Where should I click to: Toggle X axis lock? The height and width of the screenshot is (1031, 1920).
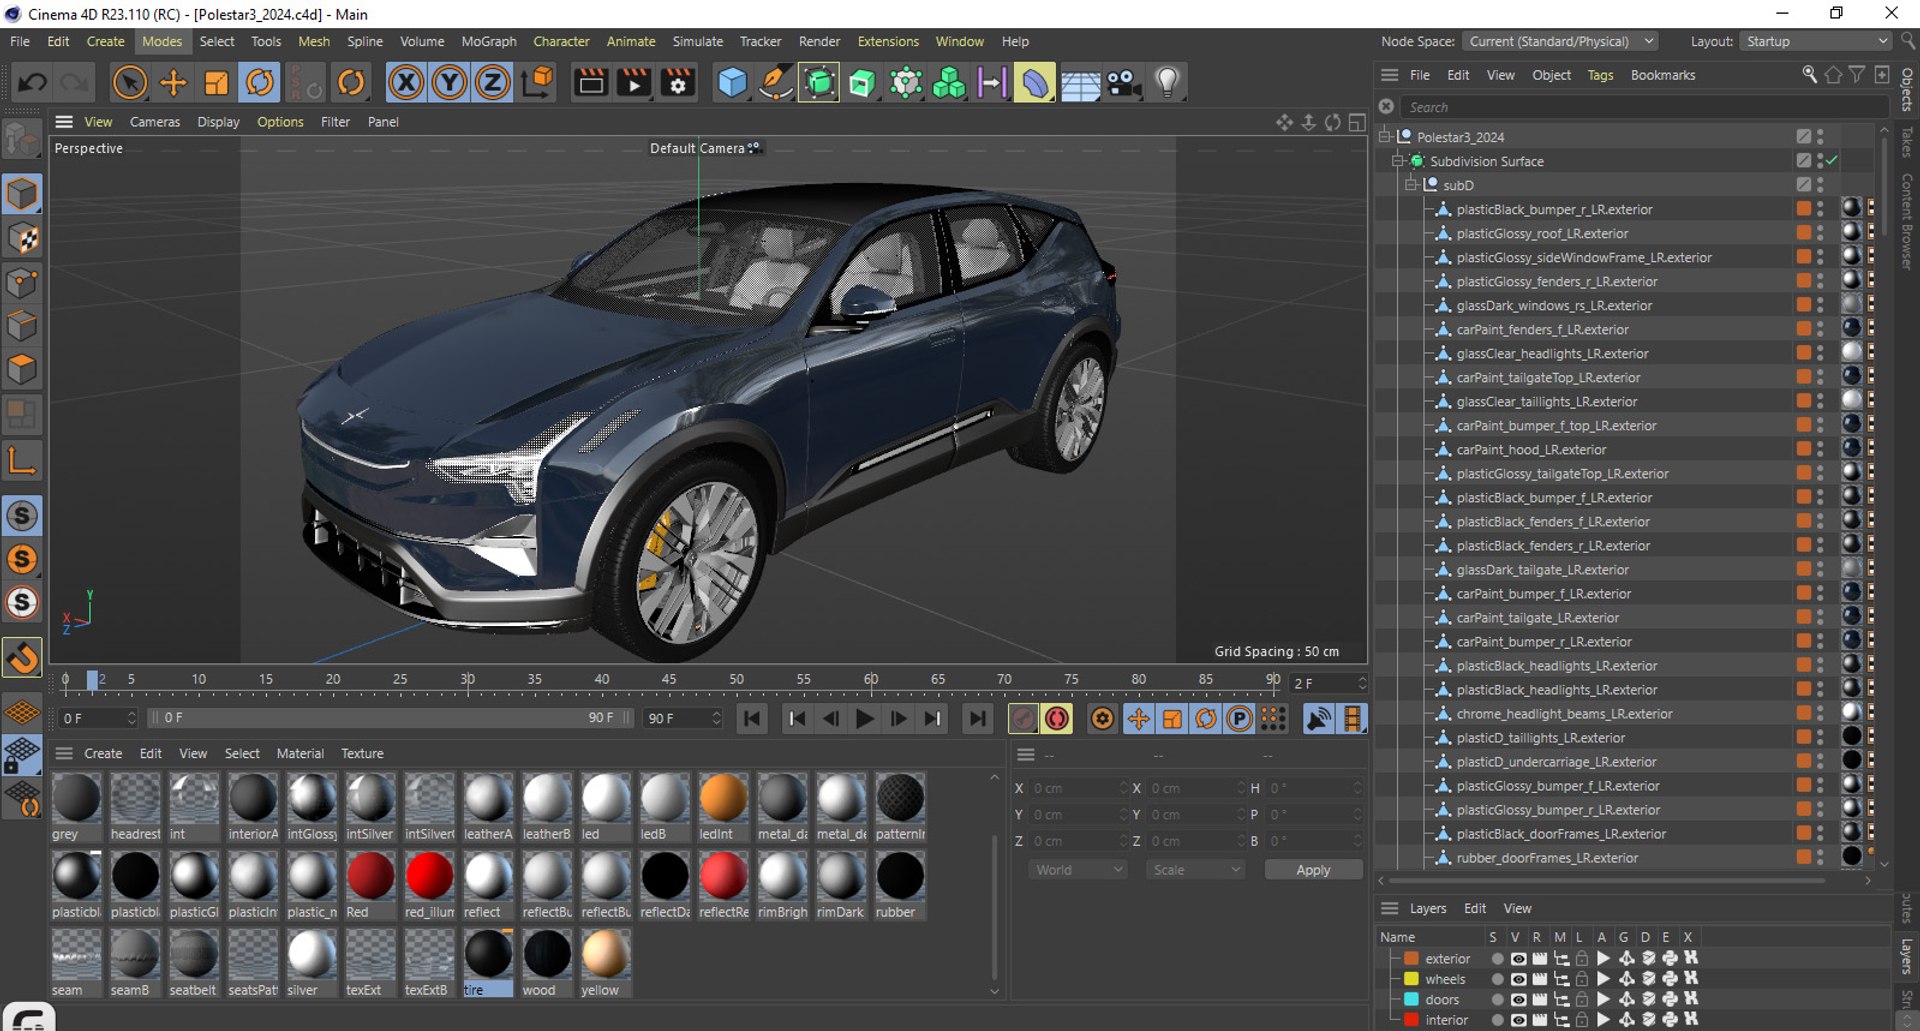coord(406,82)
